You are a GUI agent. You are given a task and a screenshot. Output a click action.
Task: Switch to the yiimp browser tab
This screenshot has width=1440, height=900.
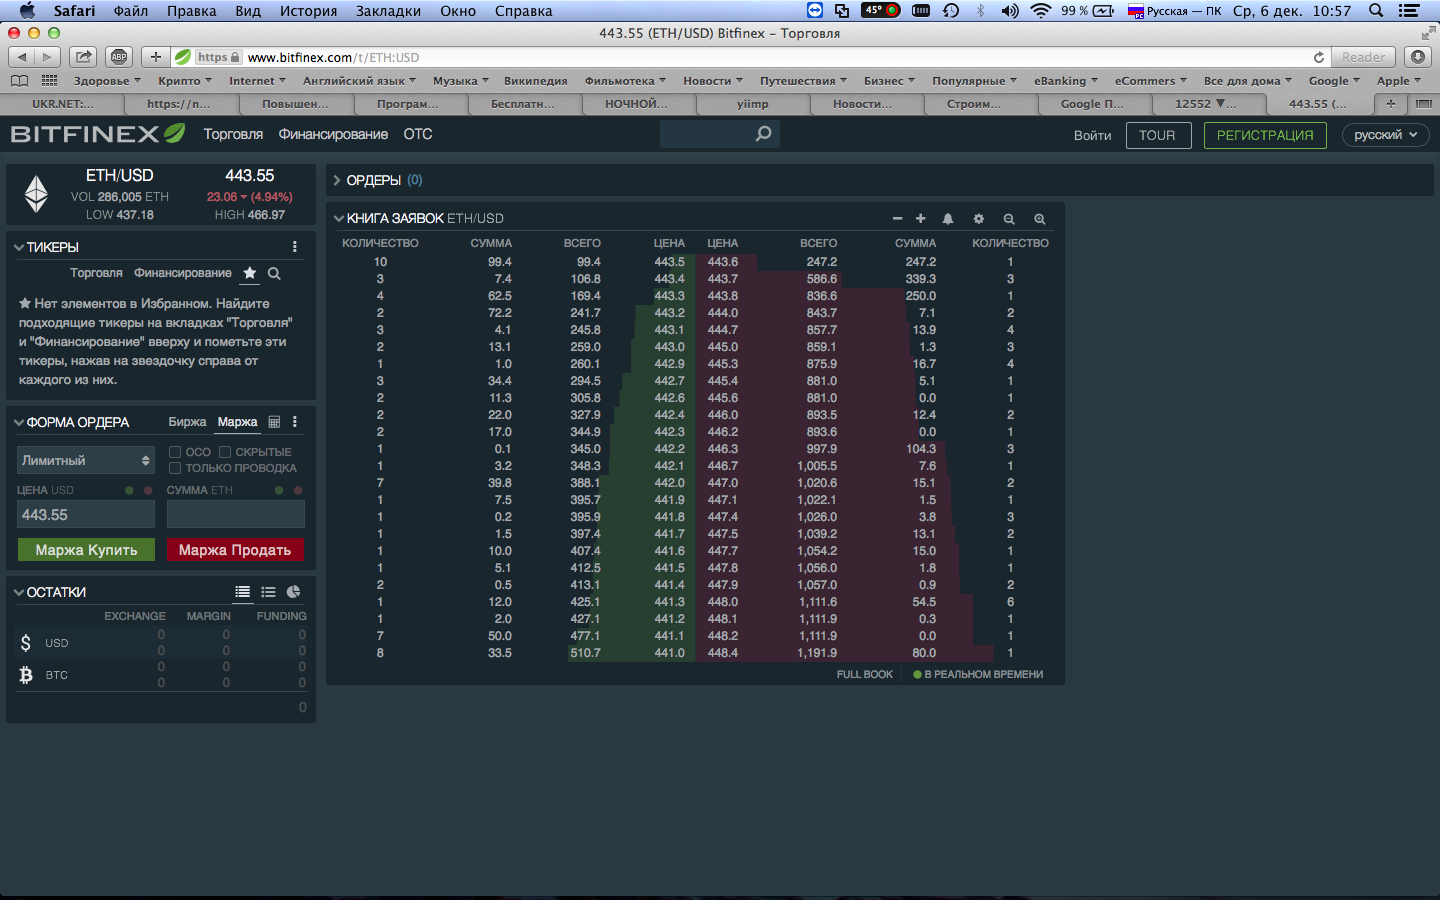[x=752, y=103]
